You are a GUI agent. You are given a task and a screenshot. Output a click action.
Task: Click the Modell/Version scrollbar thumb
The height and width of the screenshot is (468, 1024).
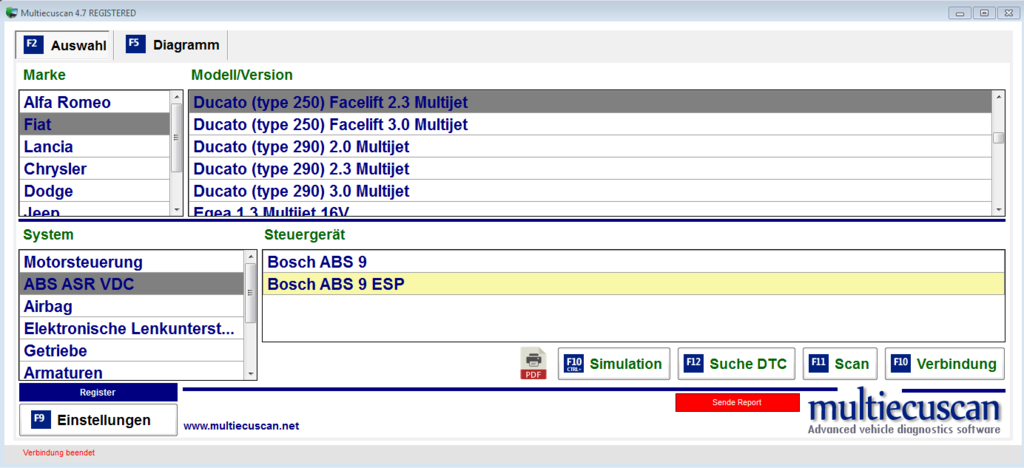tap(999, 137)
